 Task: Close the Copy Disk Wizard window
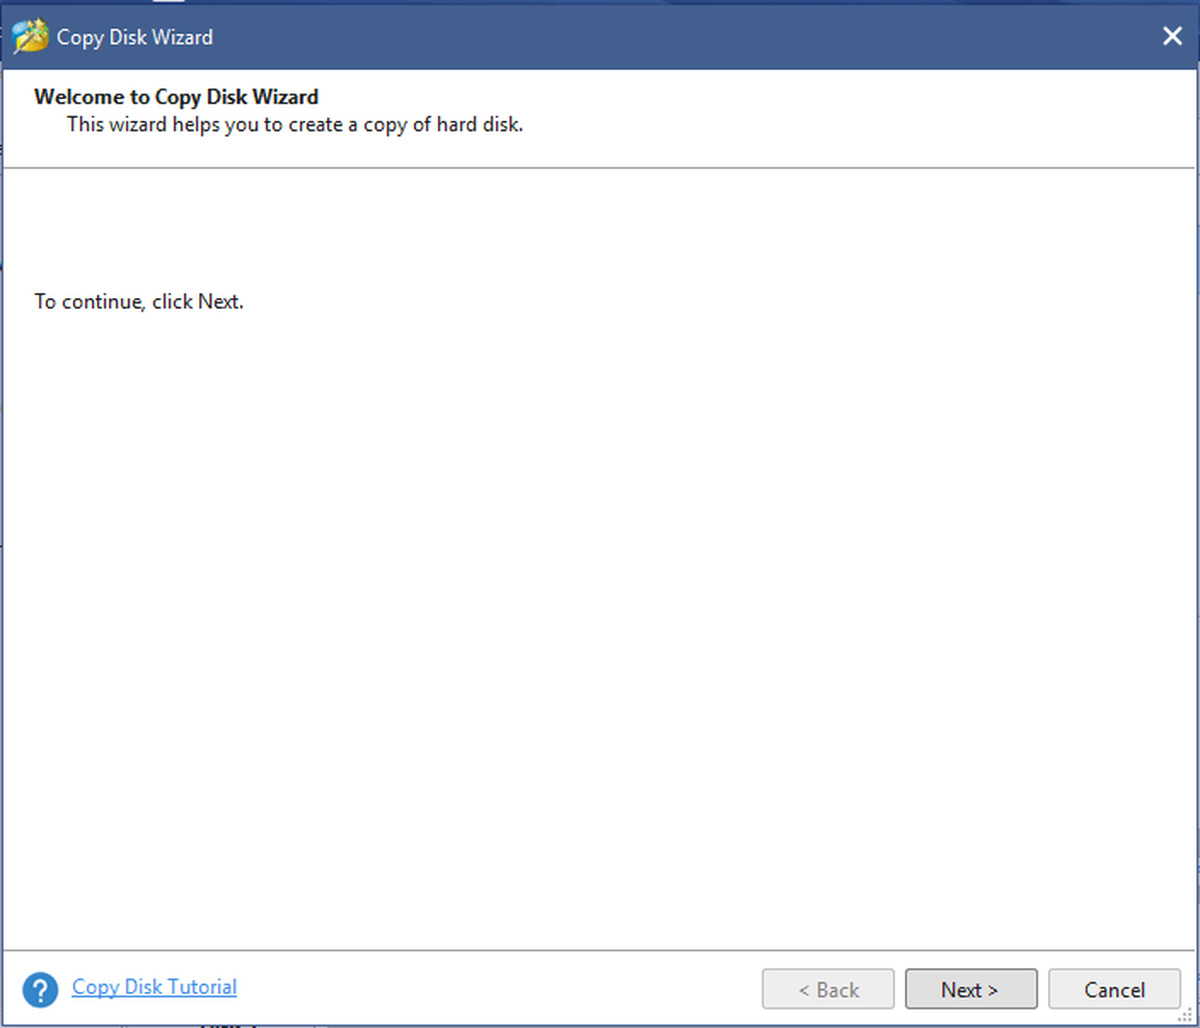click(1172, 36)
